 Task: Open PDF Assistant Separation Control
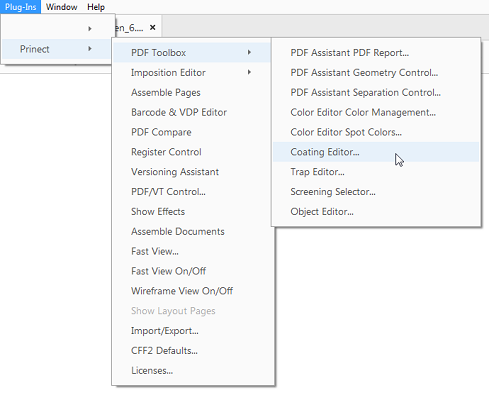(x=376, y=92)
